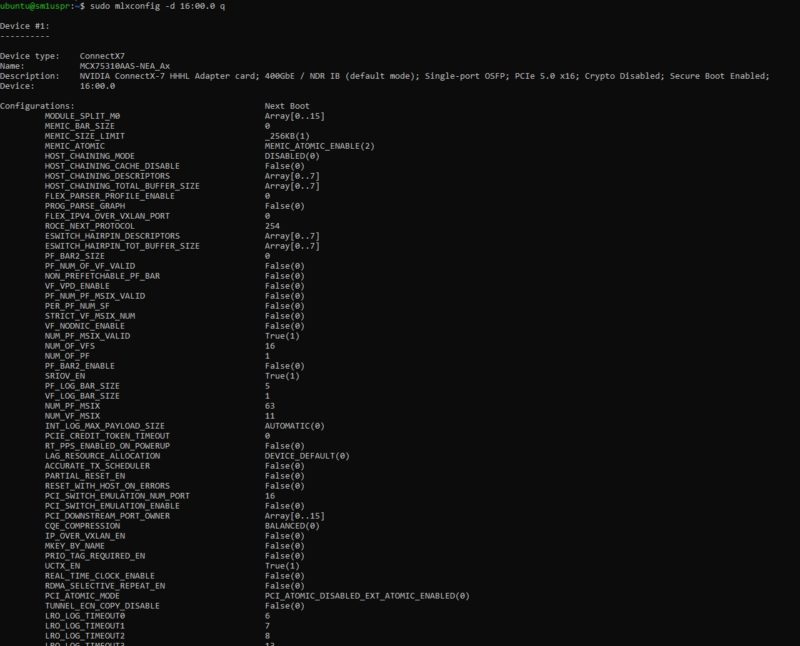Click the ROCE_NEXT_PROTOCOL value 254
This screenshot has height=646, width=800.
coord(273,225)
